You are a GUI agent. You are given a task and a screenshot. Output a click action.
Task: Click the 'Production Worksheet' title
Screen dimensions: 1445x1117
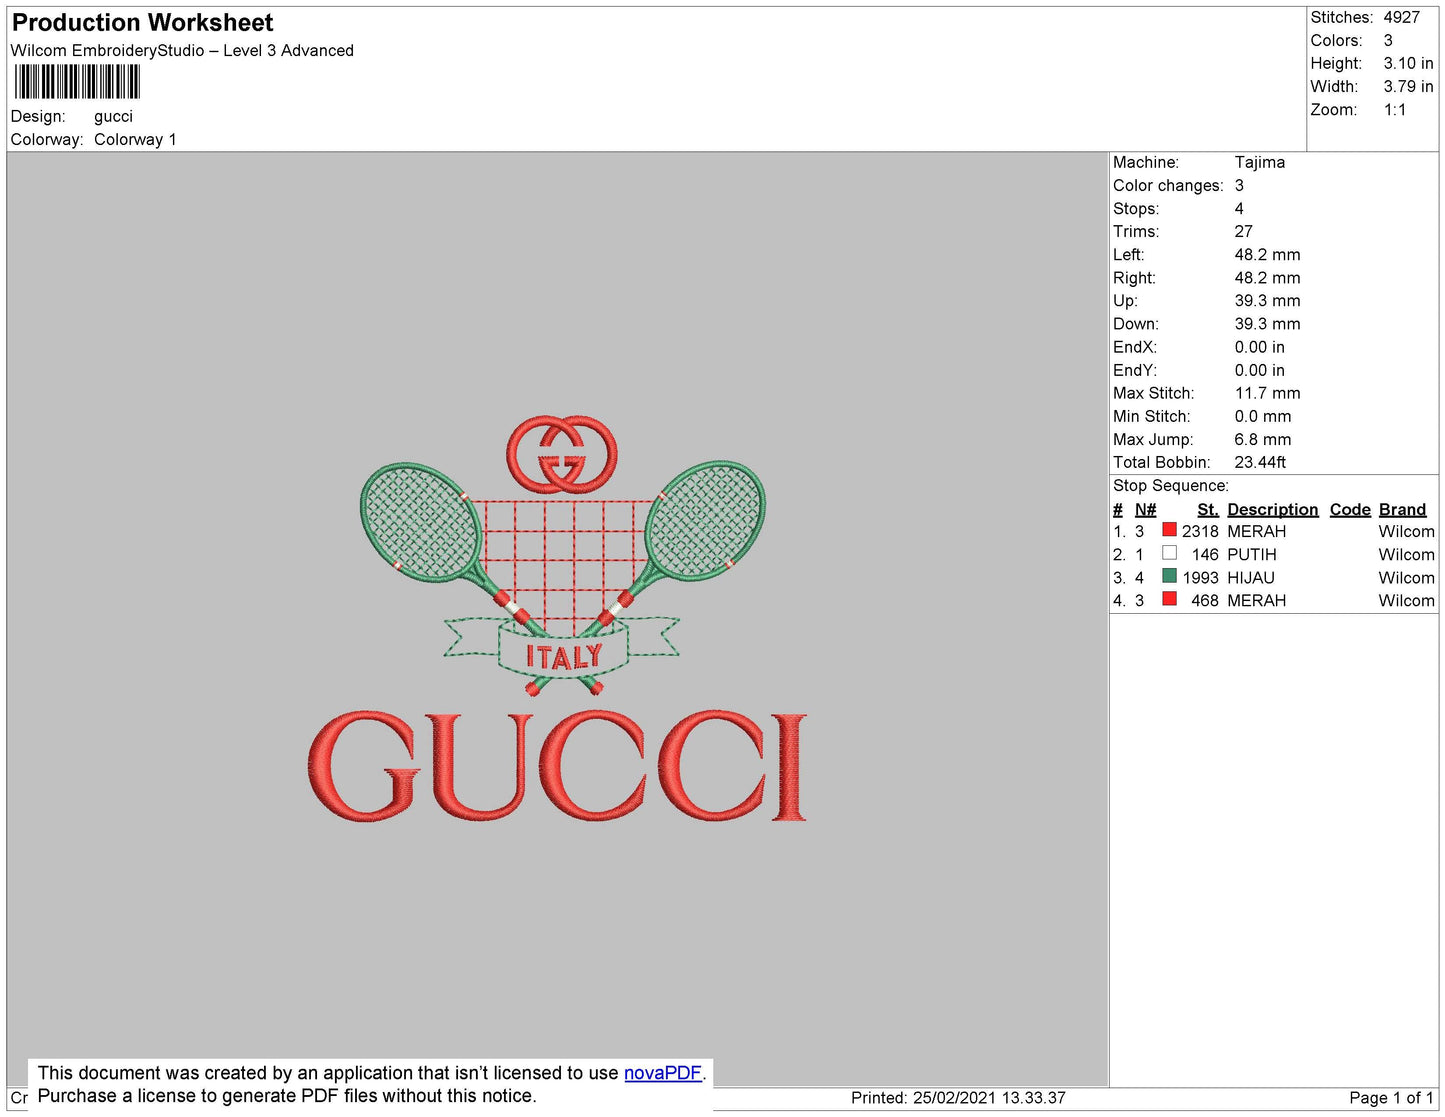[x=142, y=22]
